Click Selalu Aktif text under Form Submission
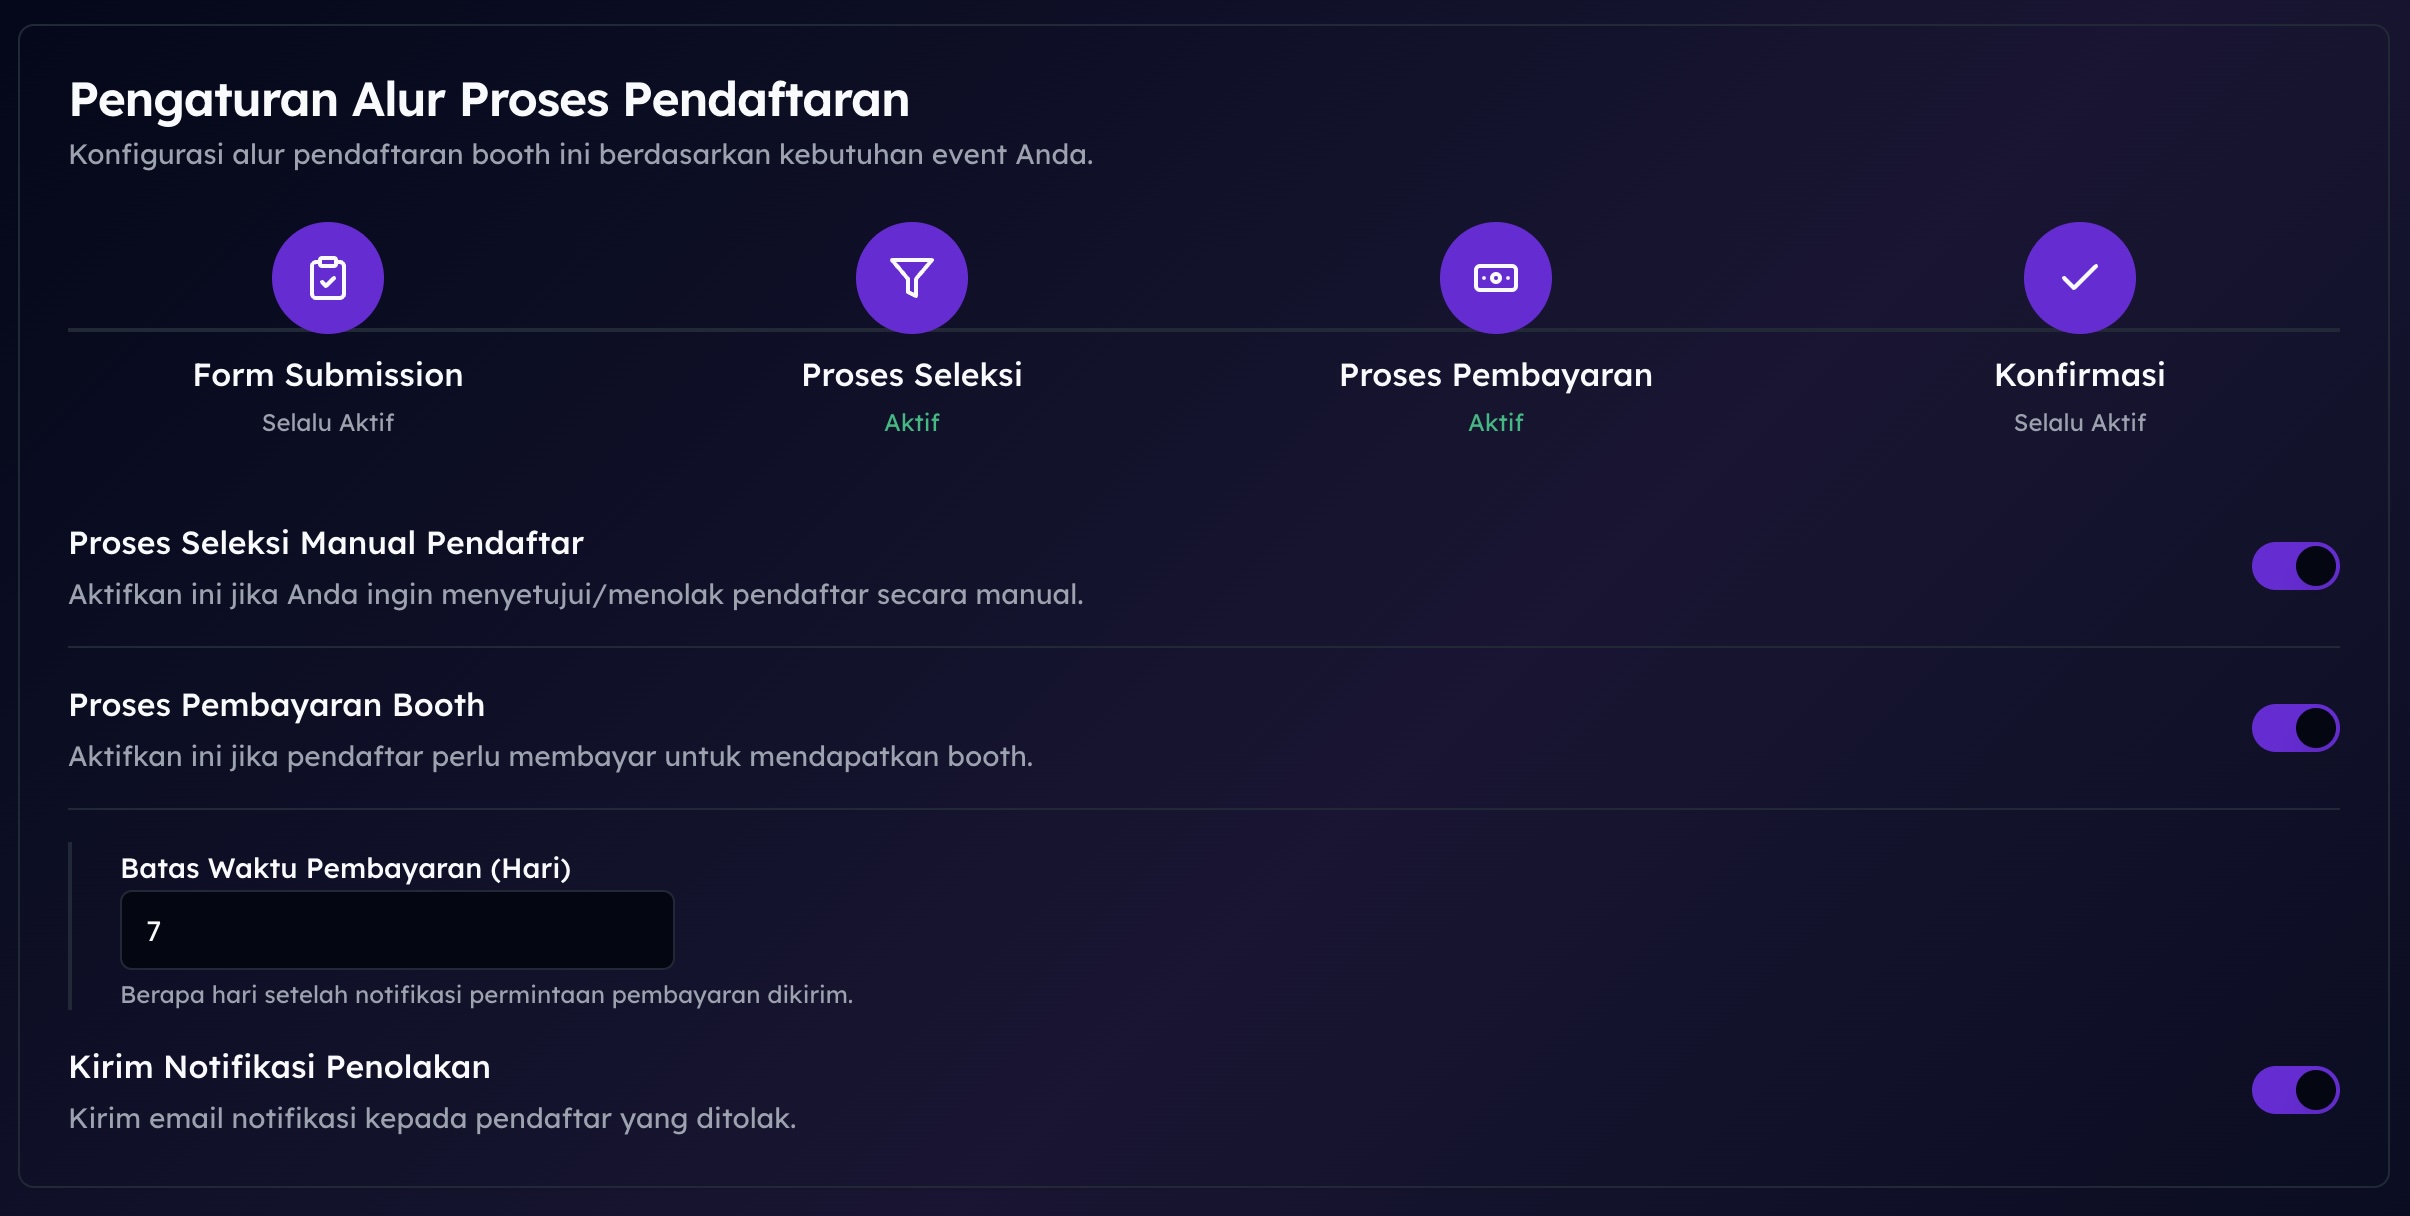The width and height of the screenshot is (2410, 1216). click(x=328, y=423)
